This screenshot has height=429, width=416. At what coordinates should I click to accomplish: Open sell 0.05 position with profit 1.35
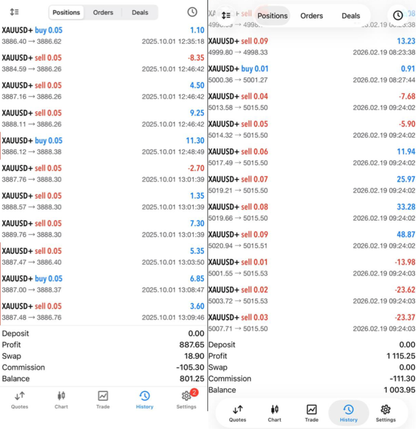103,201
